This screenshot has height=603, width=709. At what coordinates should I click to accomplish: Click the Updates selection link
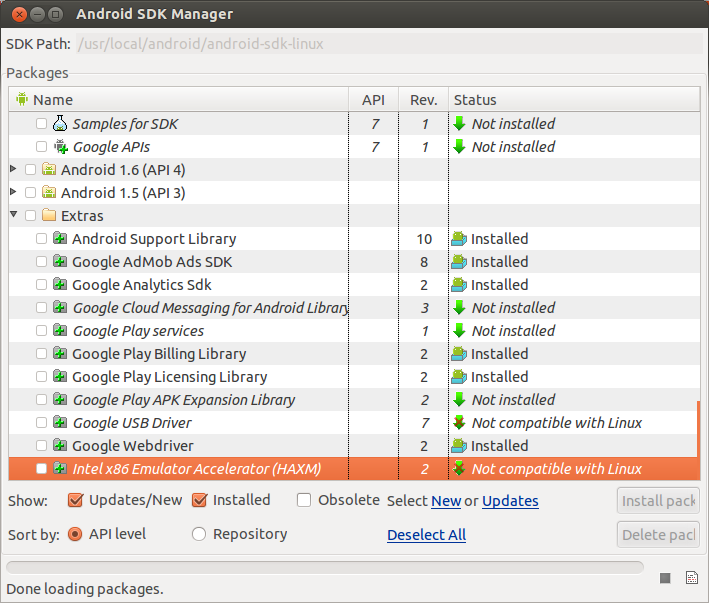coord(510,501)
